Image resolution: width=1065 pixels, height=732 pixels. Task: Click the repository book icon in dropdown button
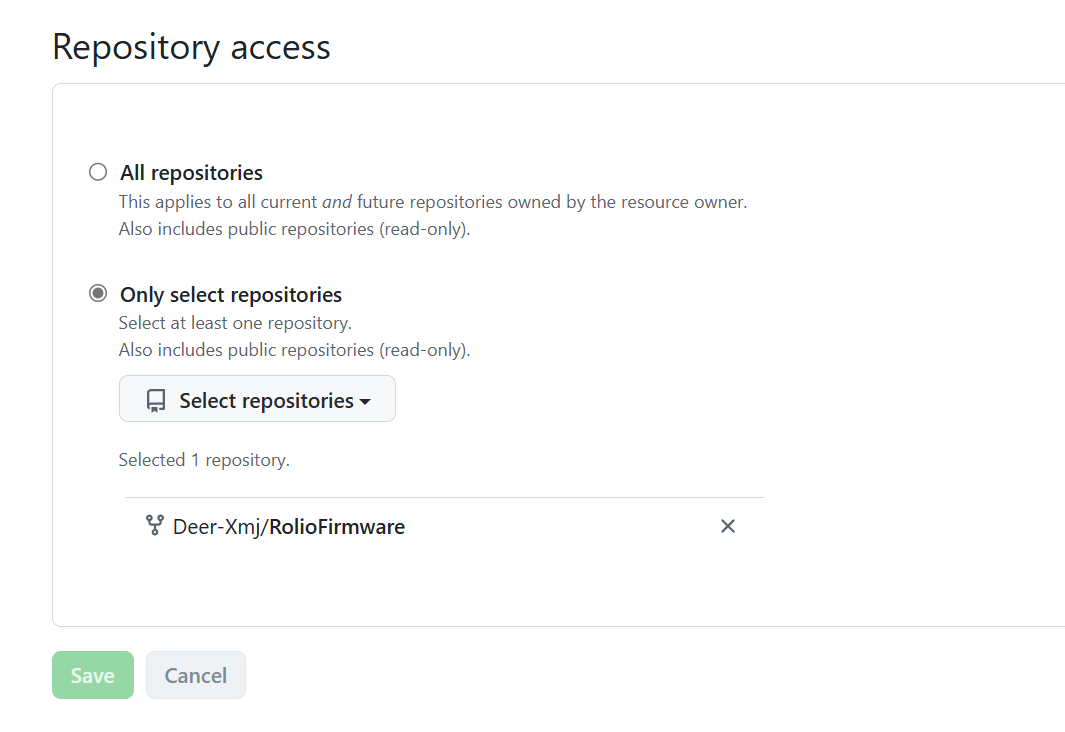(156, 401)
